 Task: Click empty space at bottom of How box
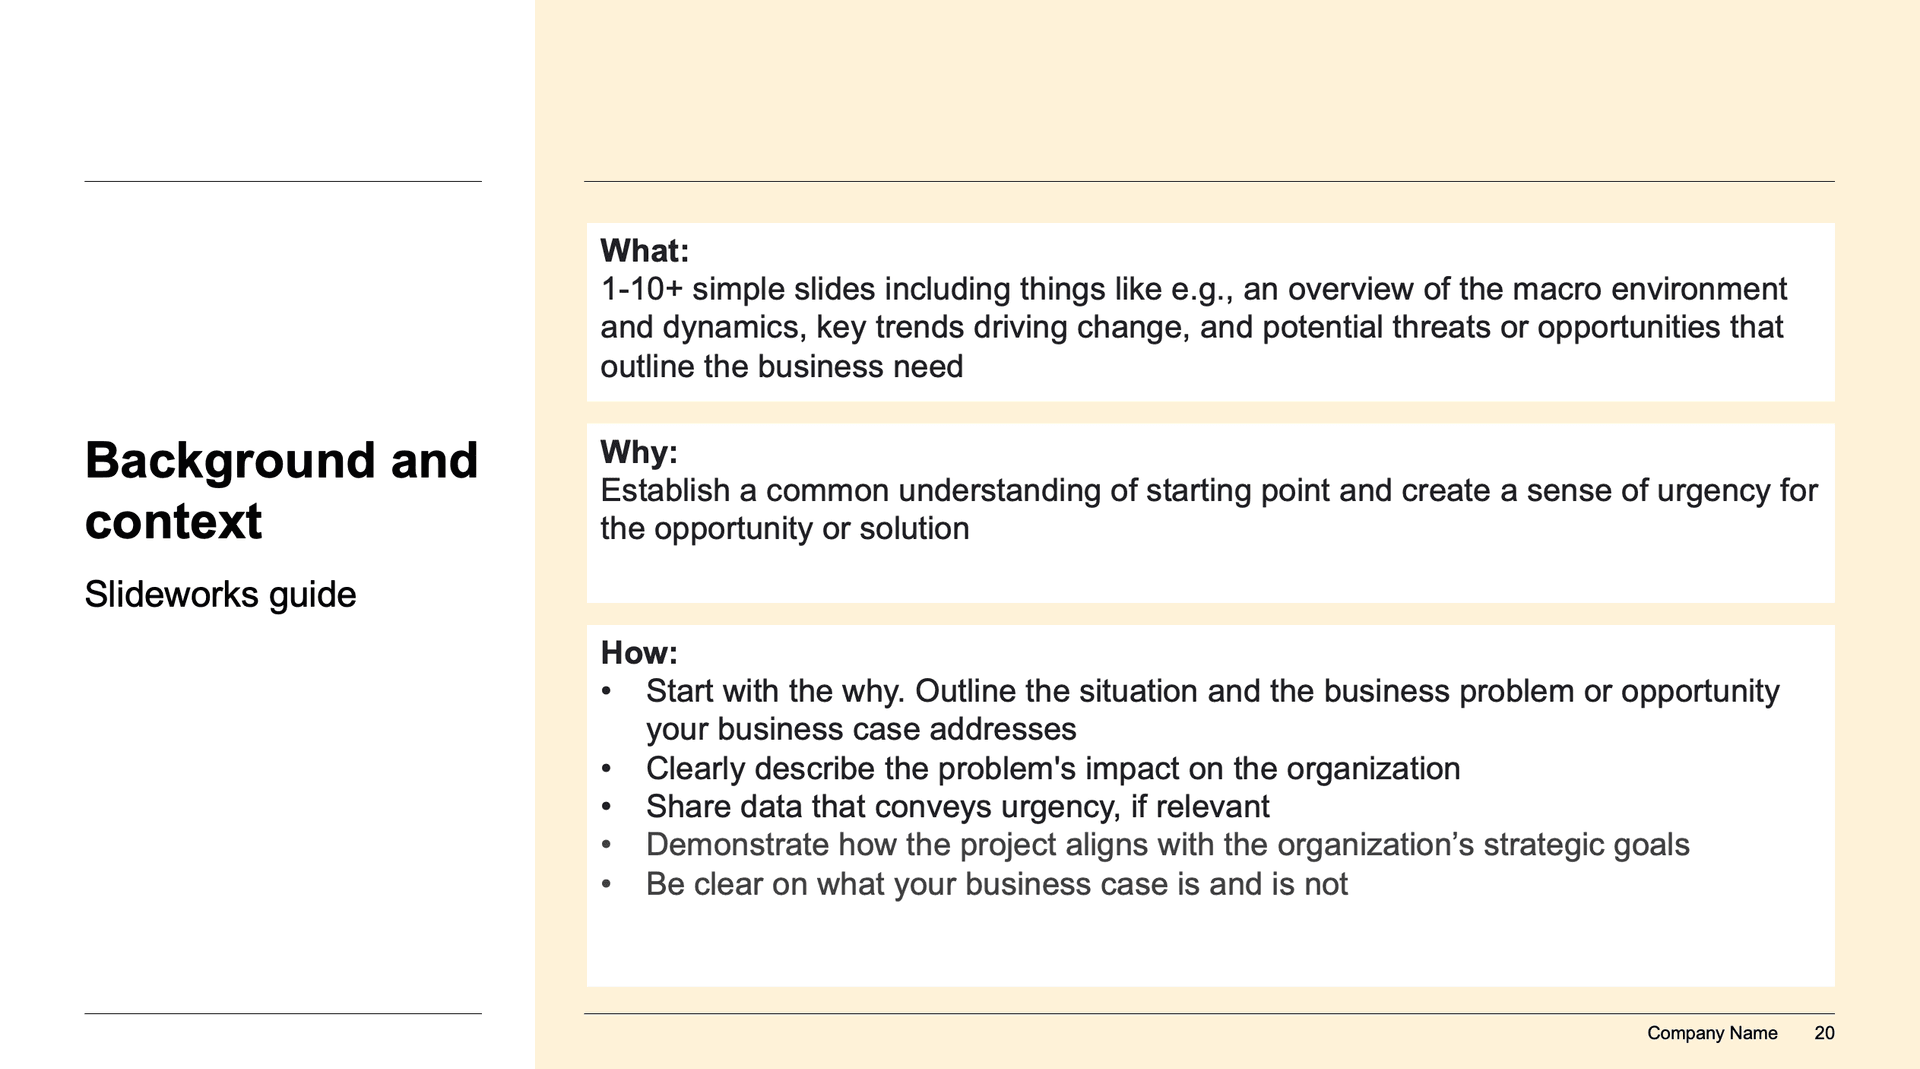1208,945
